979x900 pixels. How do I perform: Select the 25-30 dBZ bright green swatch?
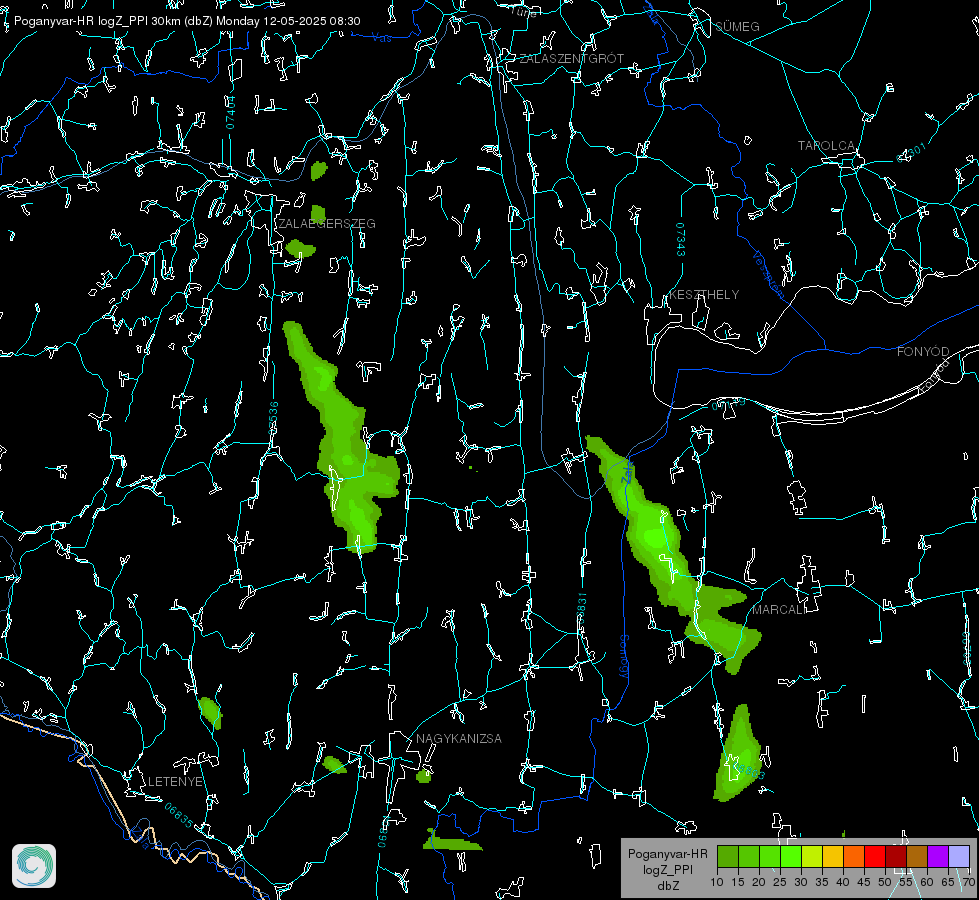tap(791, 857)
